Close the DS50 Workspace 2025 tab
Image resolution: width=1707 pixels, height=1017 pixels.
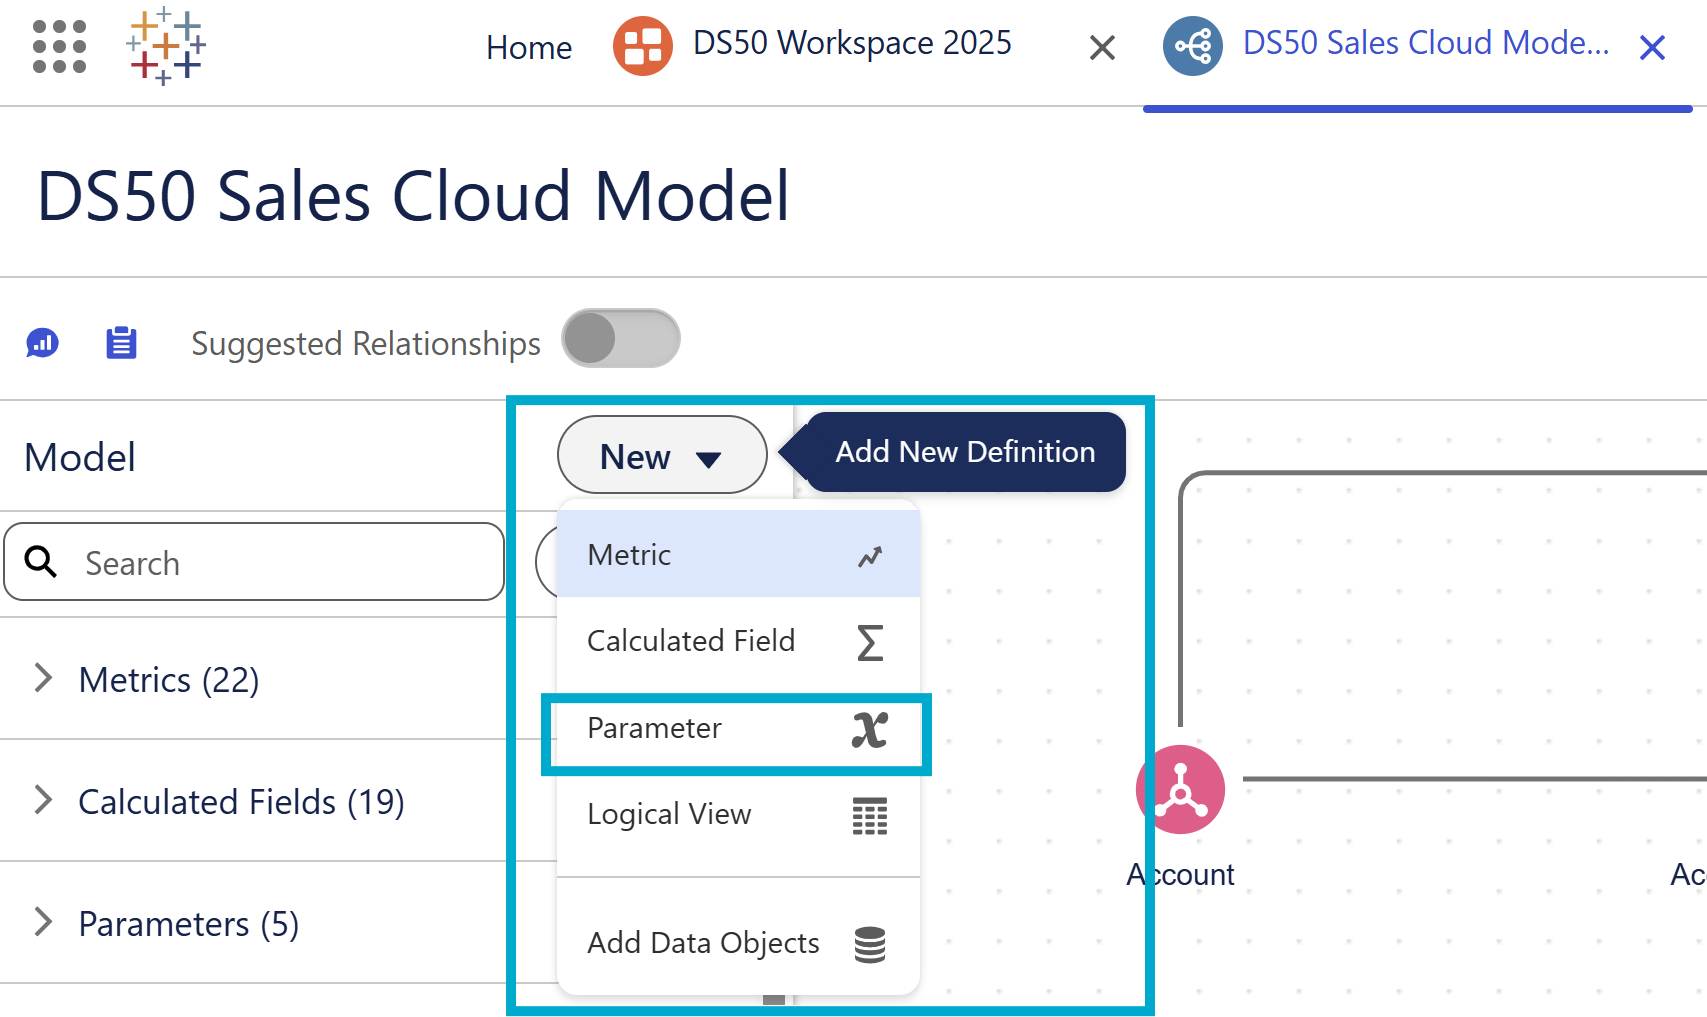[x=1102, y=47]
